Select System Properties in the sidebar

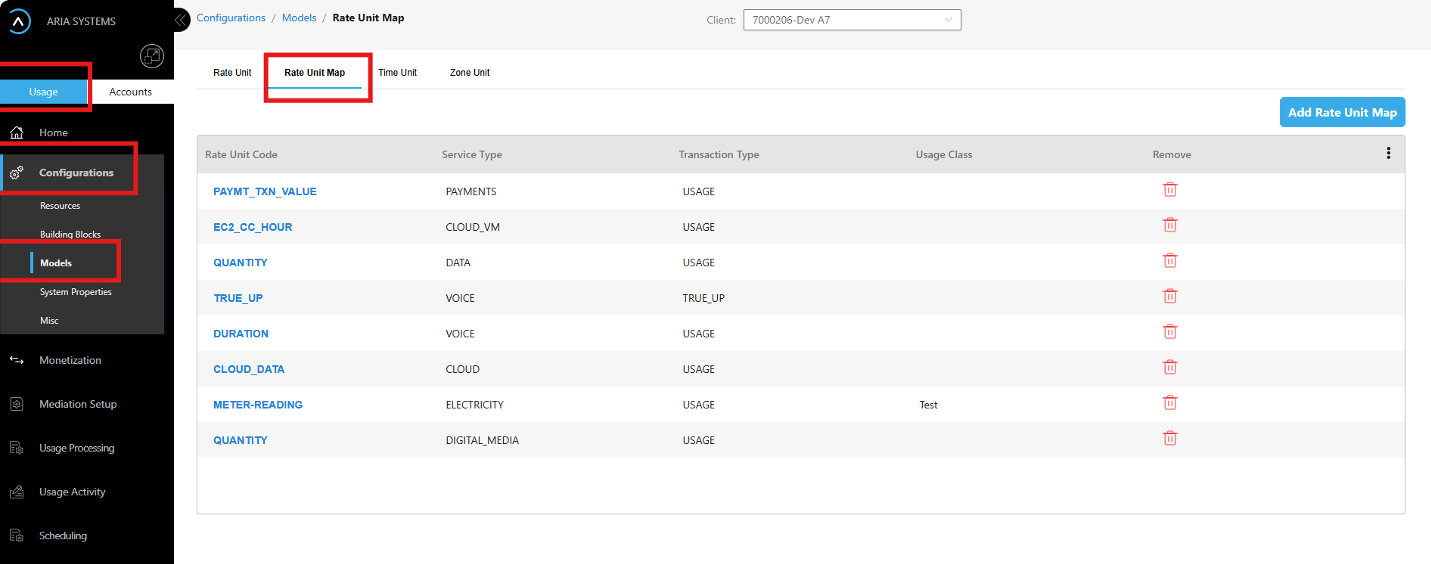click(75, 292)
